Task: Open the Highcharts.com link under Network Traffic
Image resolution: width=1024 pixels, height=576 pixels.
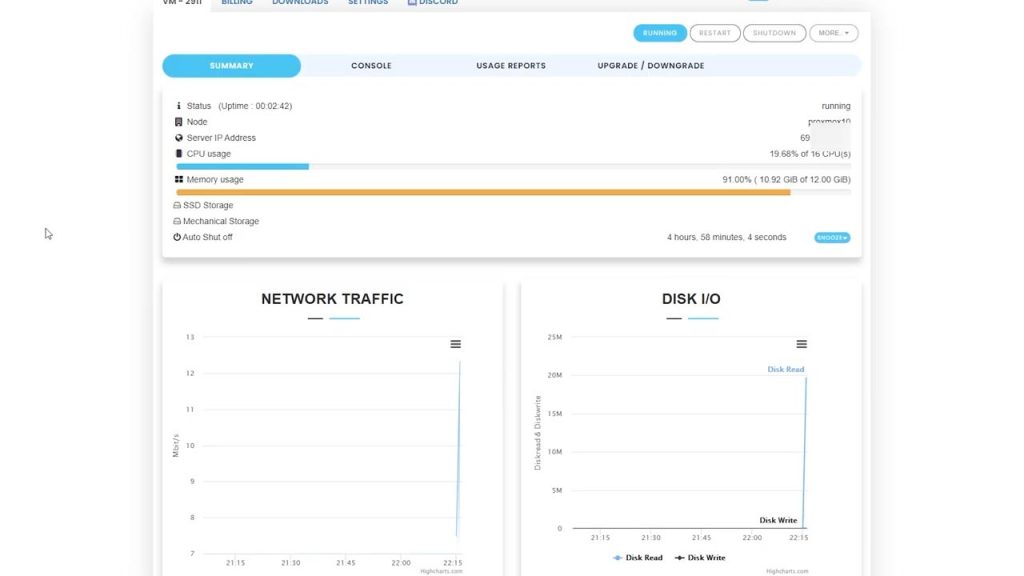Action: (441, 571)
